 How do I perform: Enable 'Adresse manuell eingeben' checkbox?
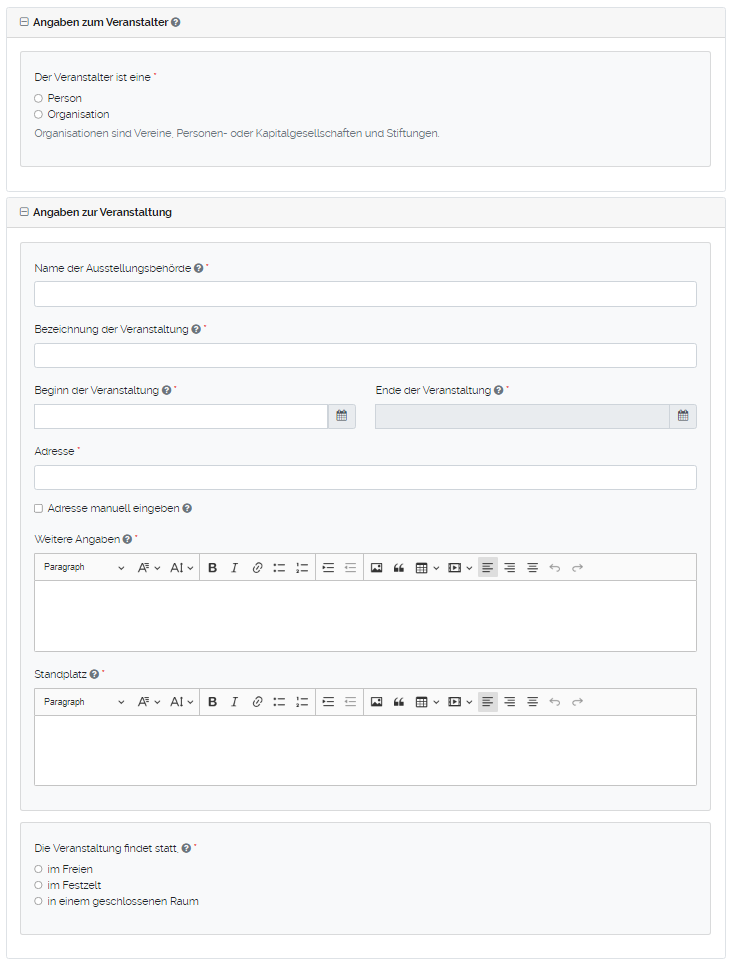pyautogui.click(x=38, y=508)
